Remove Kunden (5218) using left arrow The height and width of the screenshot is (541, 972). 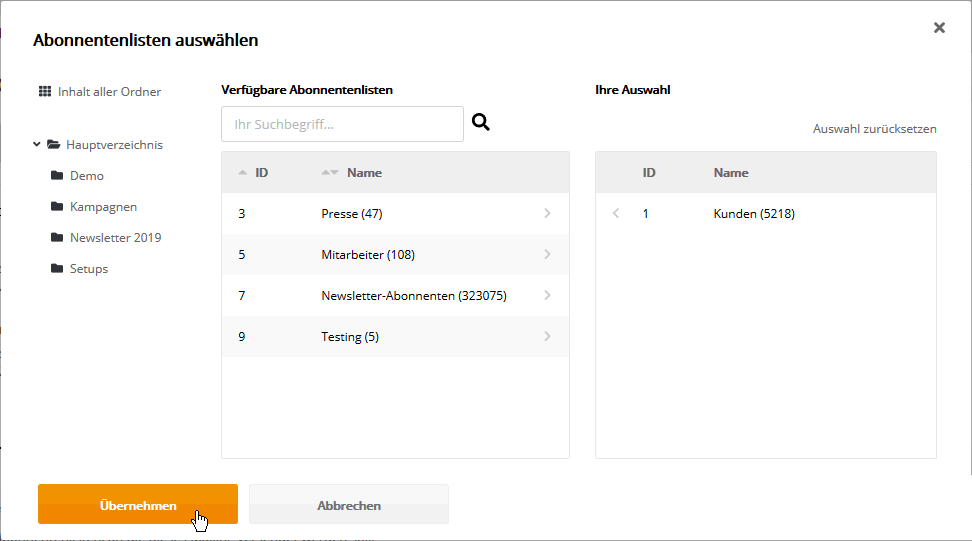616,213
